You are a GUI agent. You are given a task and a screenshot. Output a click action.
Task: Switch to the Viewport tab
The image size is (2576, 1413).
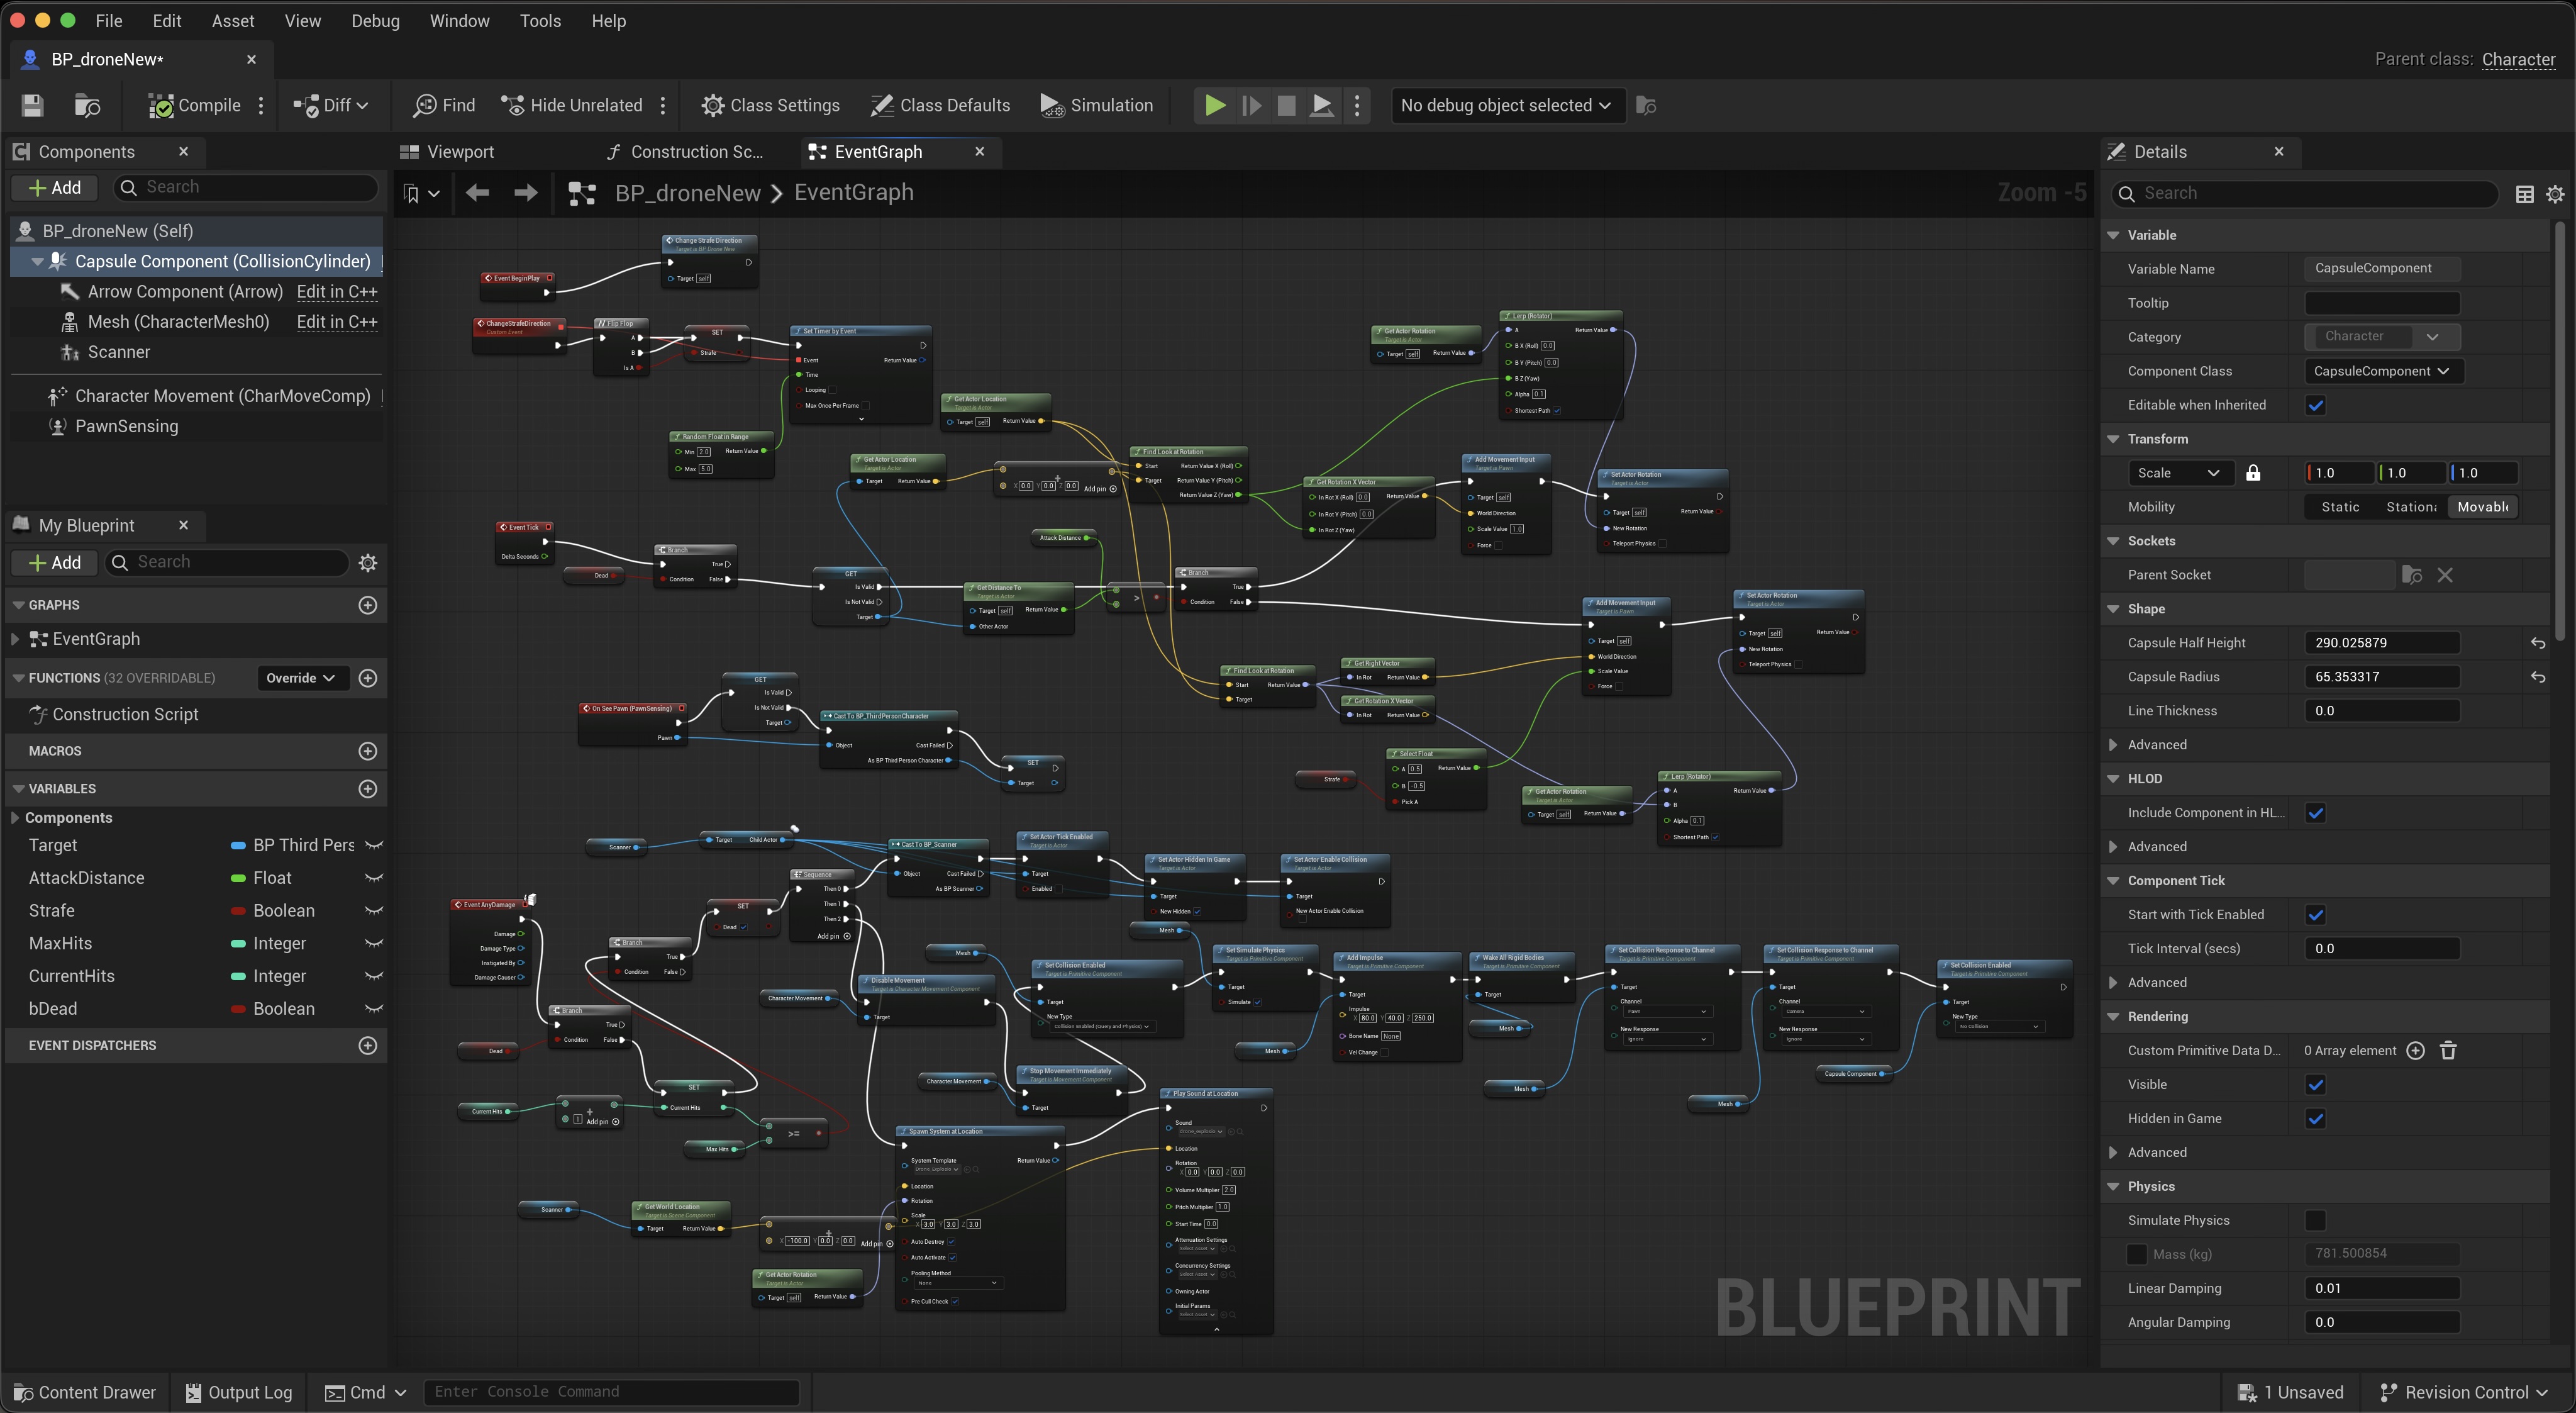coord(447,152)
